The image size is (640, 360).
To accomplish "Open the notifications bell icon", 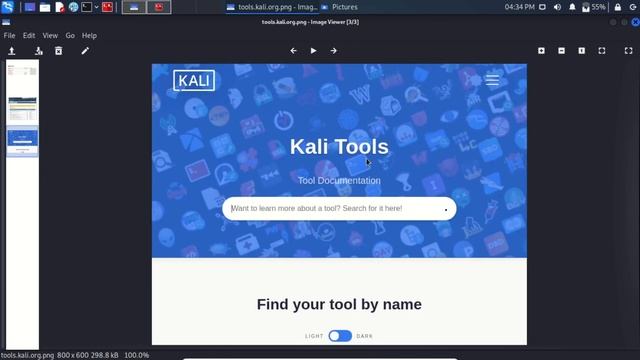I will (x=572, y=7).
